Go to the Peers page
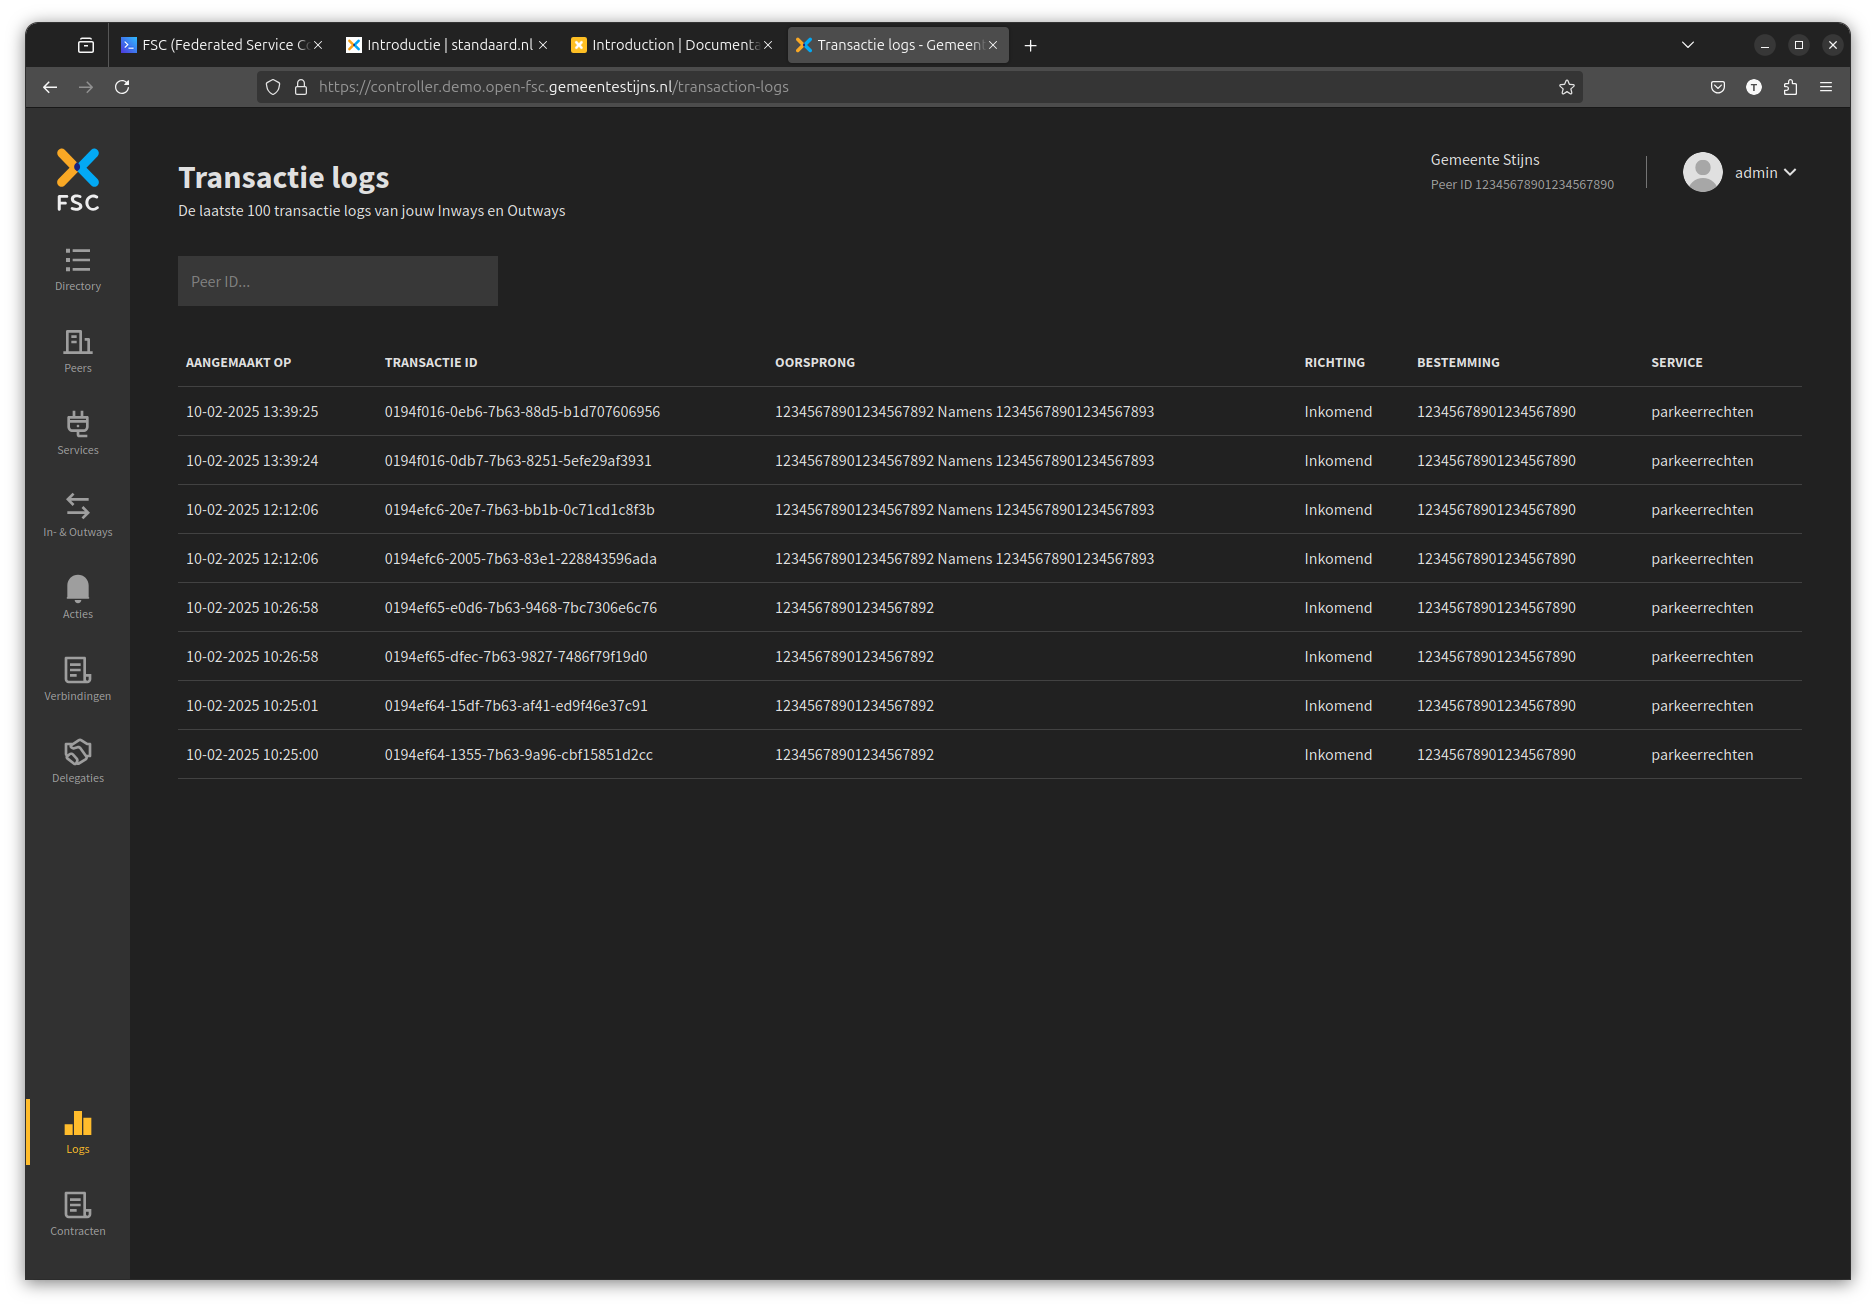The image size is (1876, 1308). (x=77, y=351)
